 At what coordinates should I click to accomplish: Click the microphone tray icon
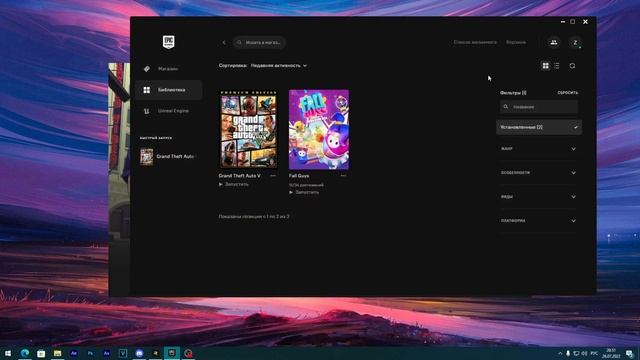pyautogui.click(x=568, y=353)
